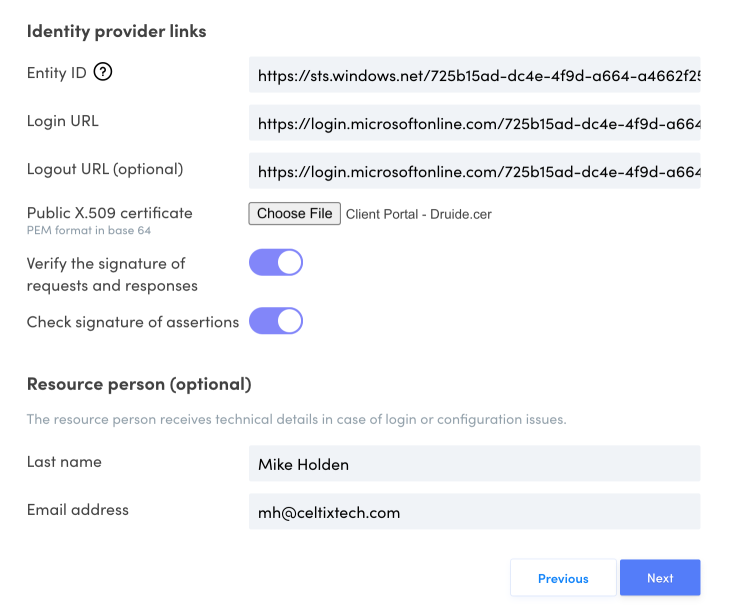
Task: Click the Email address input field
Action: point(474,512)
